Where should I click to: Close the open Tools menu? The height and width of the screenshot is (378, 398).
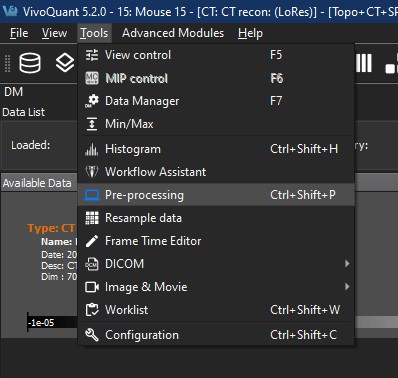point(94,33)
